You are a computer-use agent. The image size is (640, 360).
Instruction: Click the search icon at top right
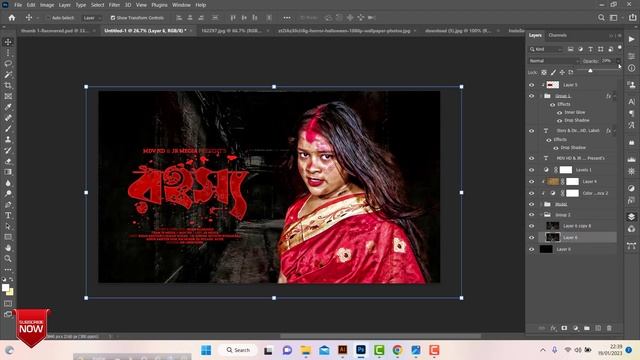pos(601,18)
